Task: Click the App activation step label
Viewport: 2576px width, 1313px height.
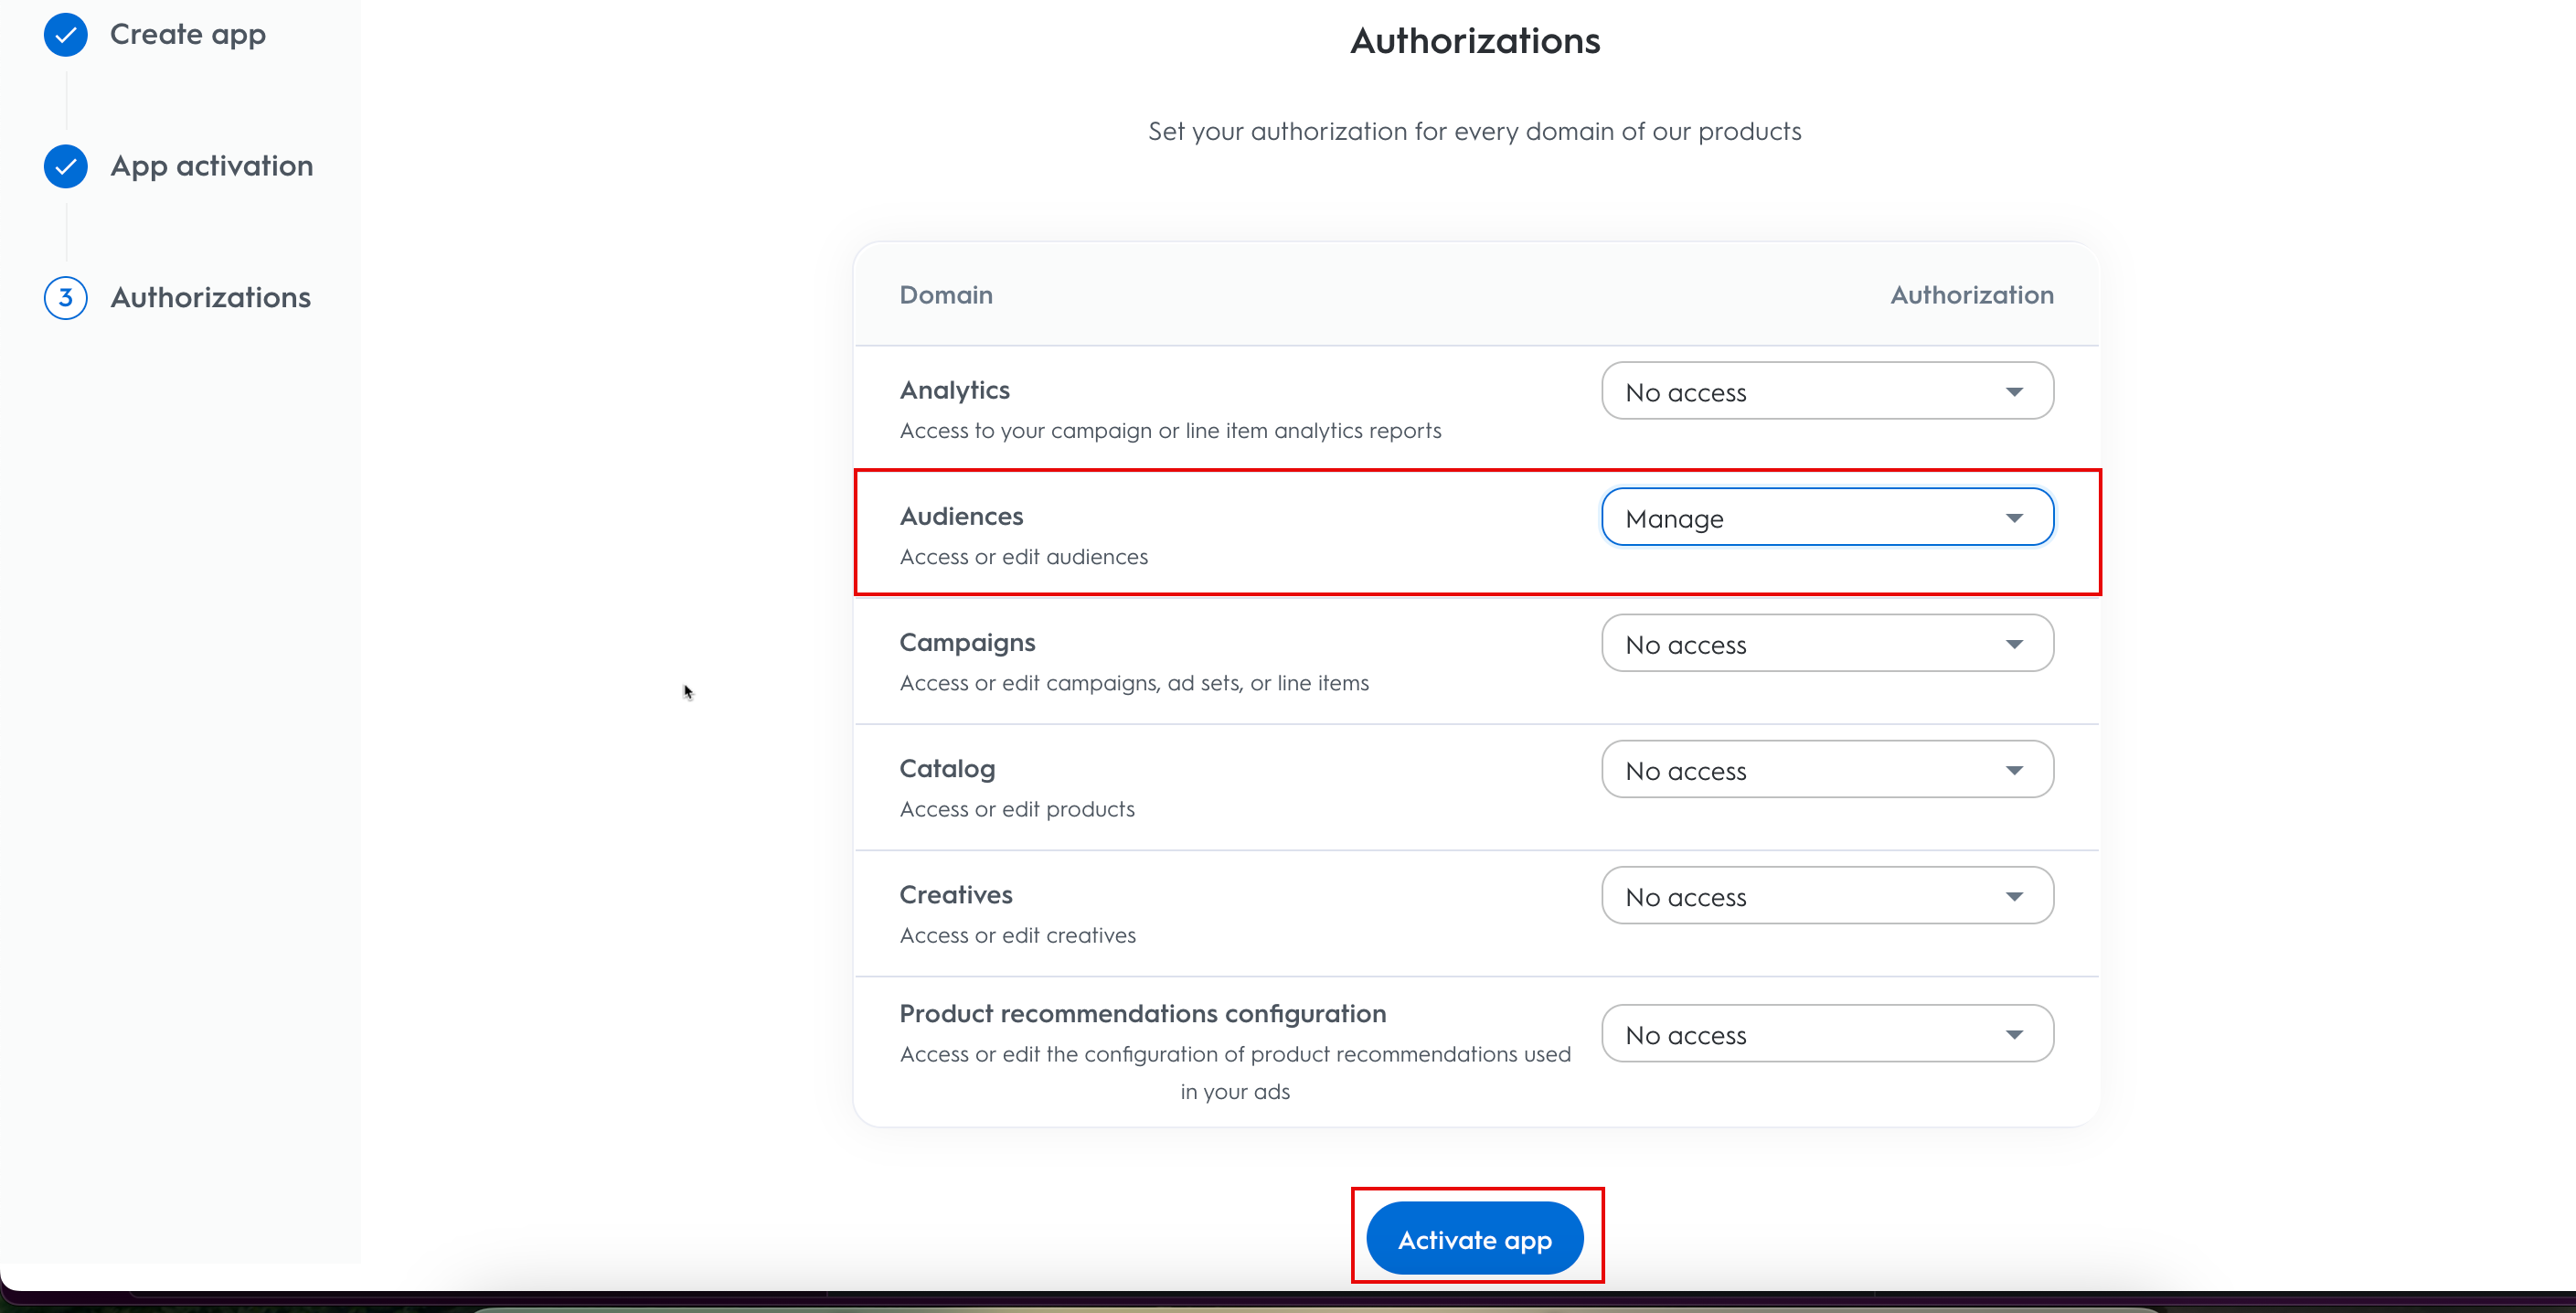Action: click(x=210, y=166)
